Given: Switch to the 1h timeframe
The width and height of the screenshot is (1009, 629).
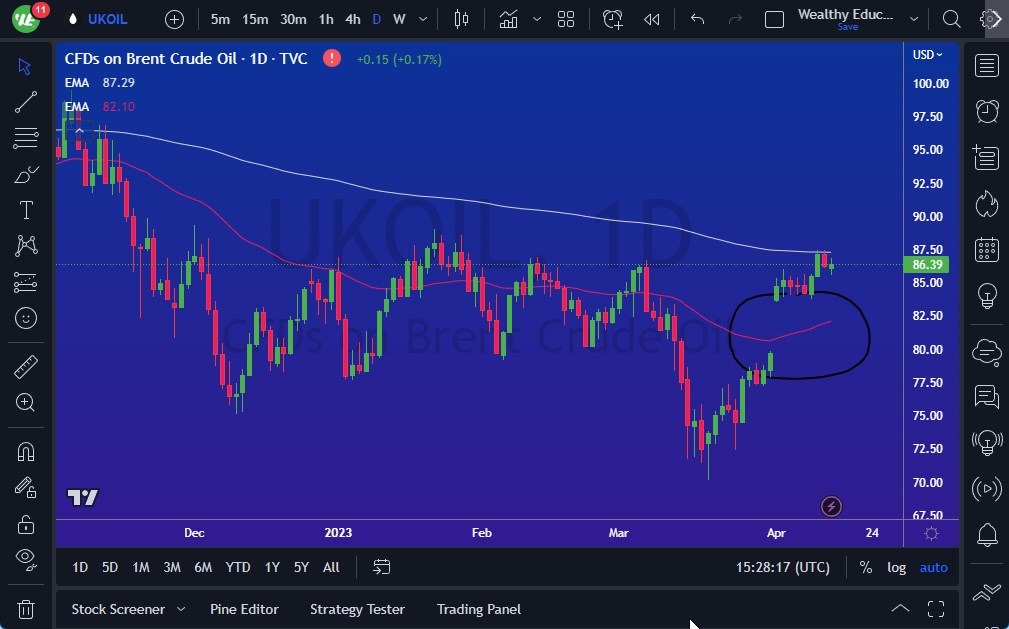Looking at the screenshot, I should pos(326,19).
